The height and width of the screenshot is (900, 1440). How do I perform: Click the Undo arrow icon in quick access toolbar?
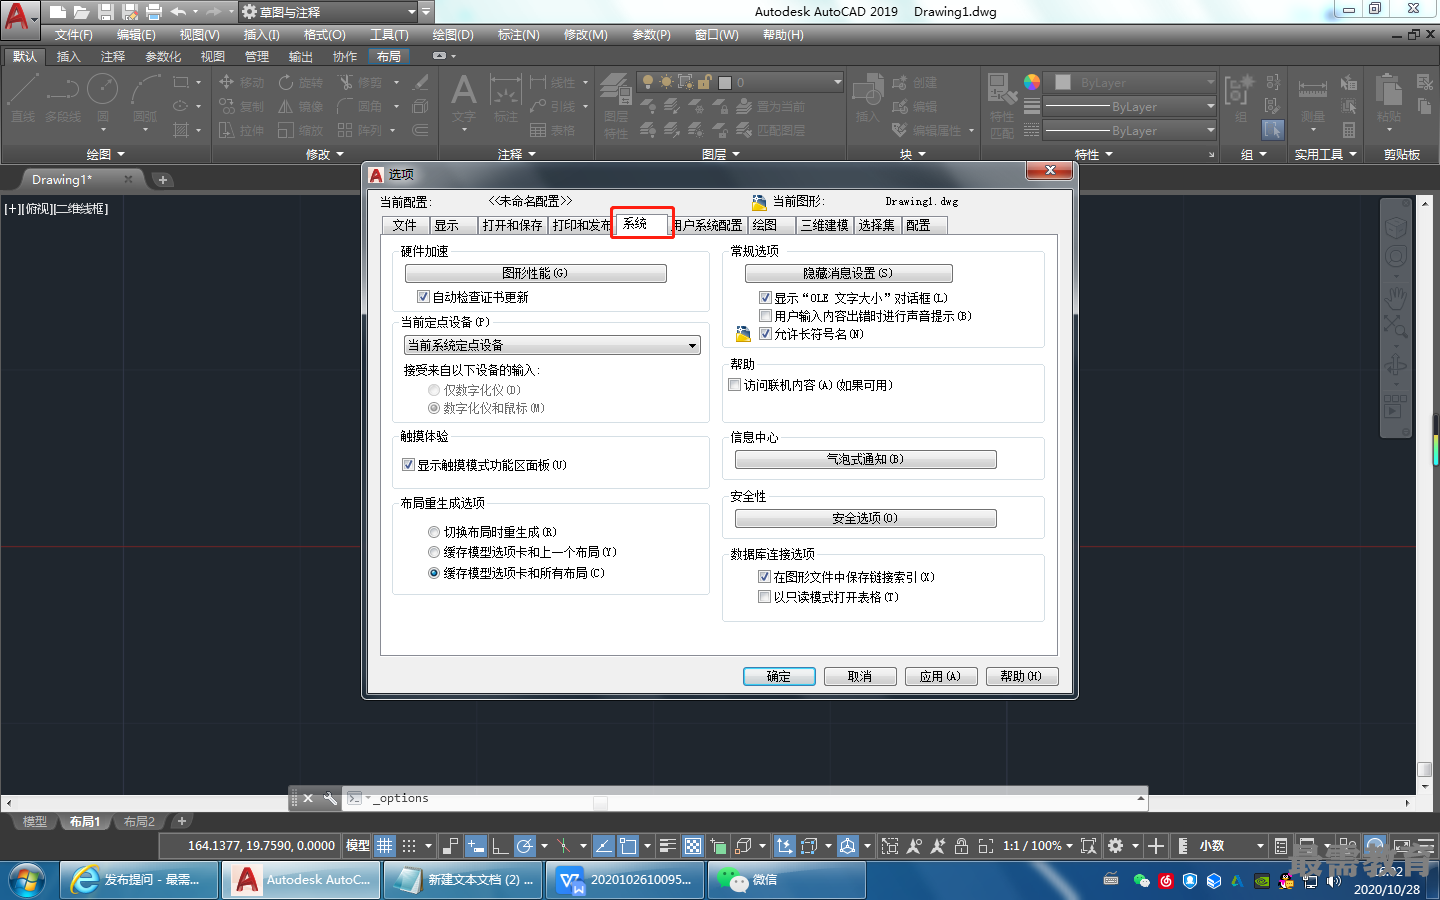coord(178,12)
